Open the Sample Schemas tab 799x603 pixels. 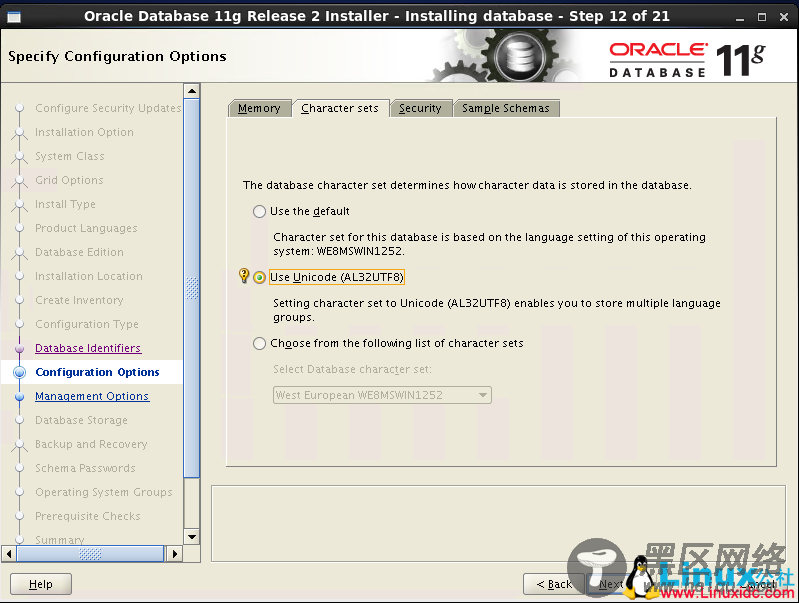tap(506, 108)
